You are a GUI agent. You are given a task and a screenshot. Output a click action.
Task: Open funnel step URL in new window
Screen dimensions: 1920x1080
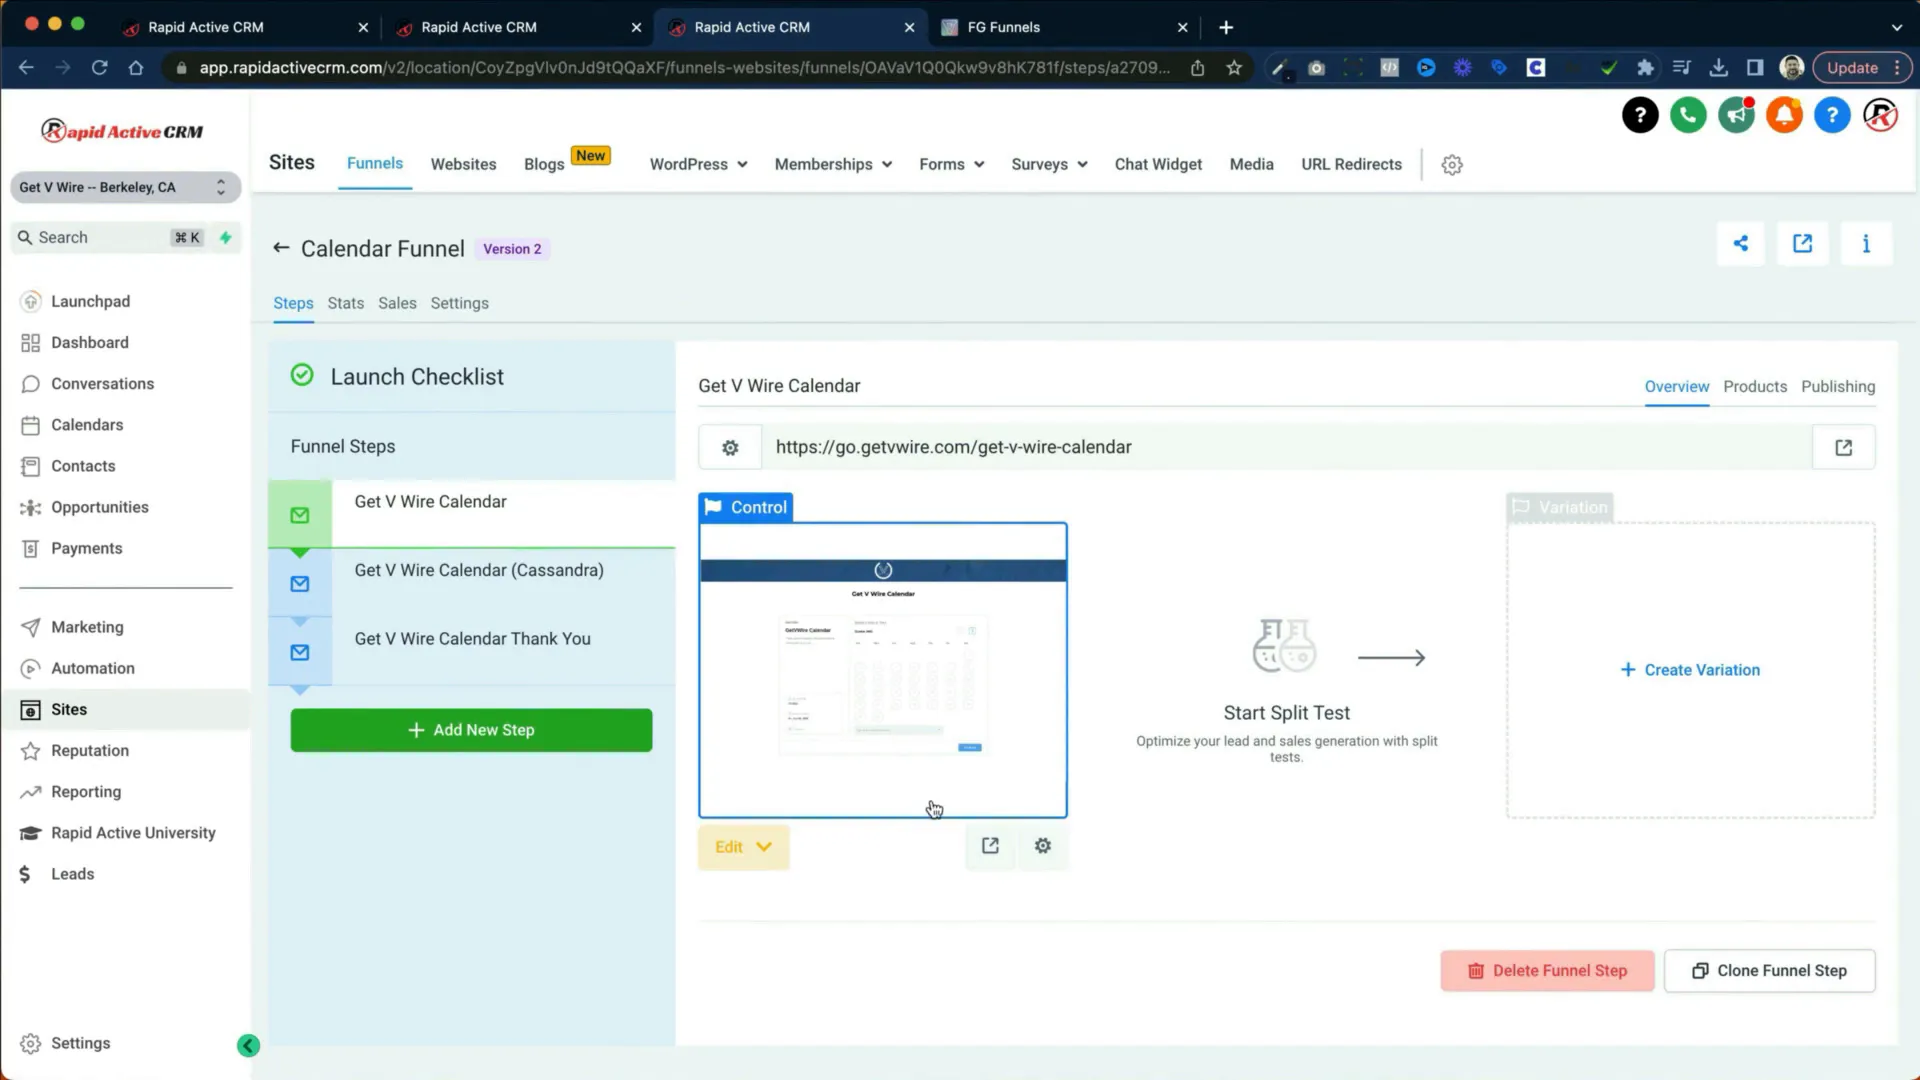1843,447
